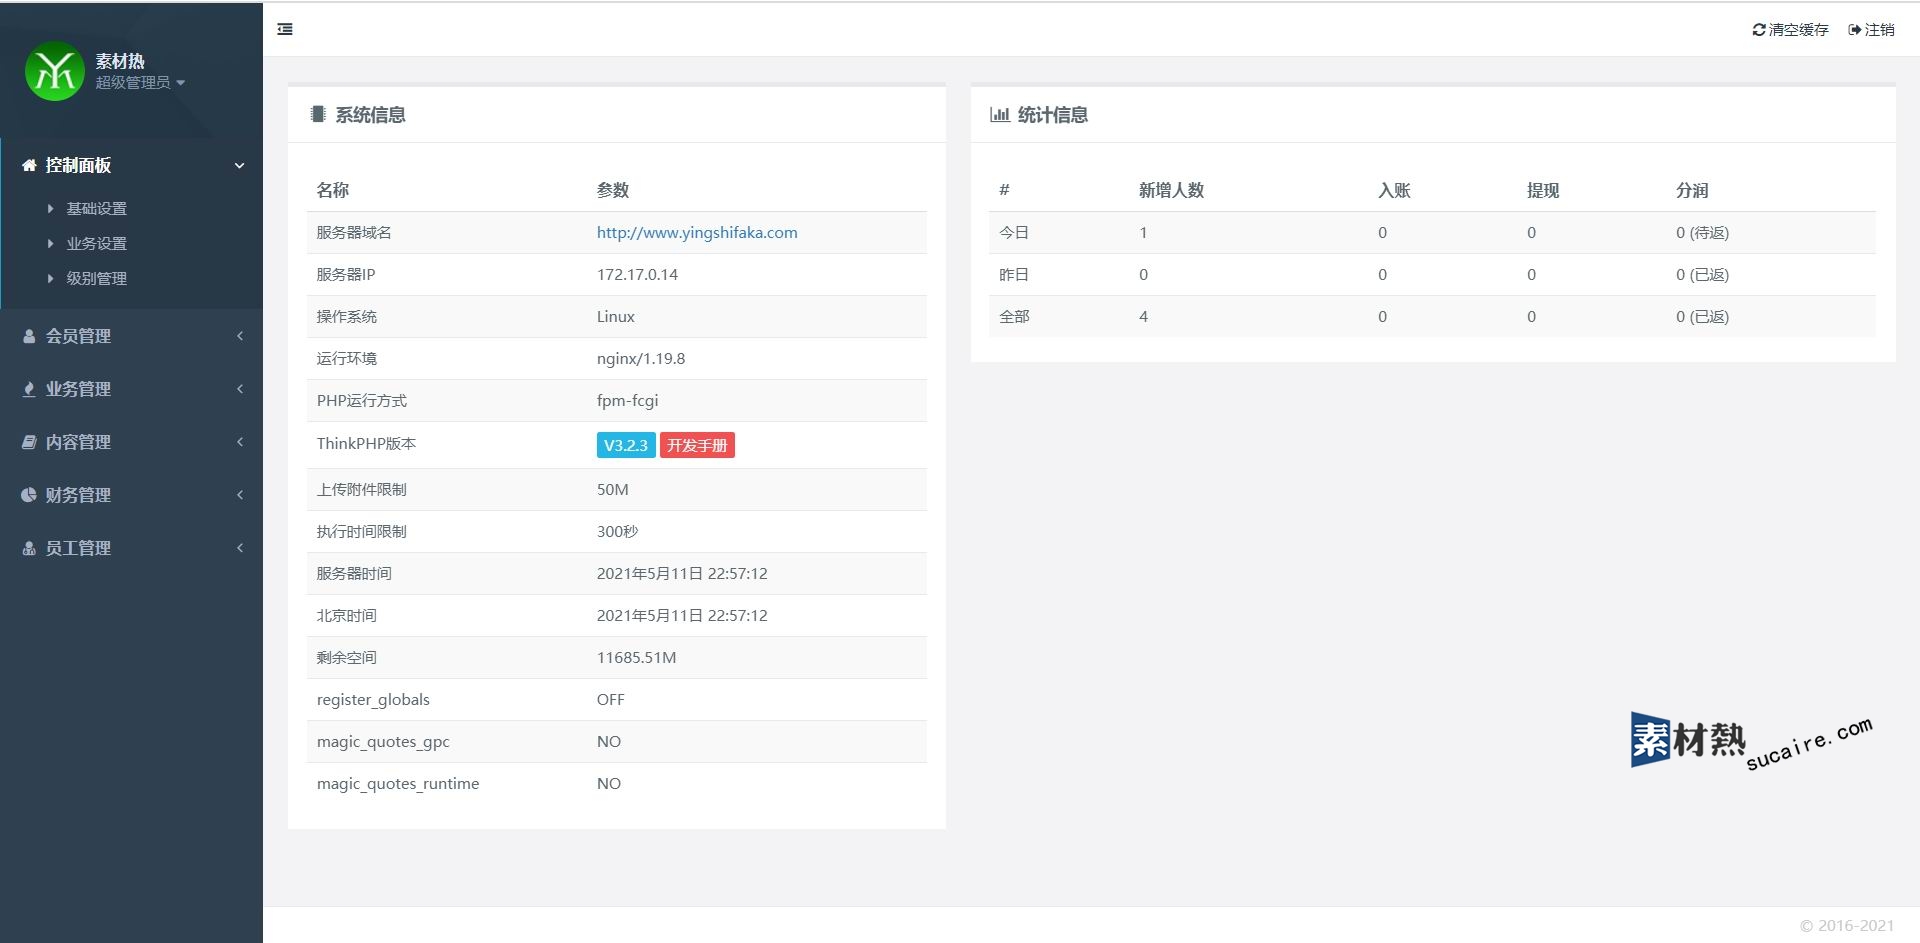Click the 统计信息 panel title
1920x943 pixels.
1052,114
